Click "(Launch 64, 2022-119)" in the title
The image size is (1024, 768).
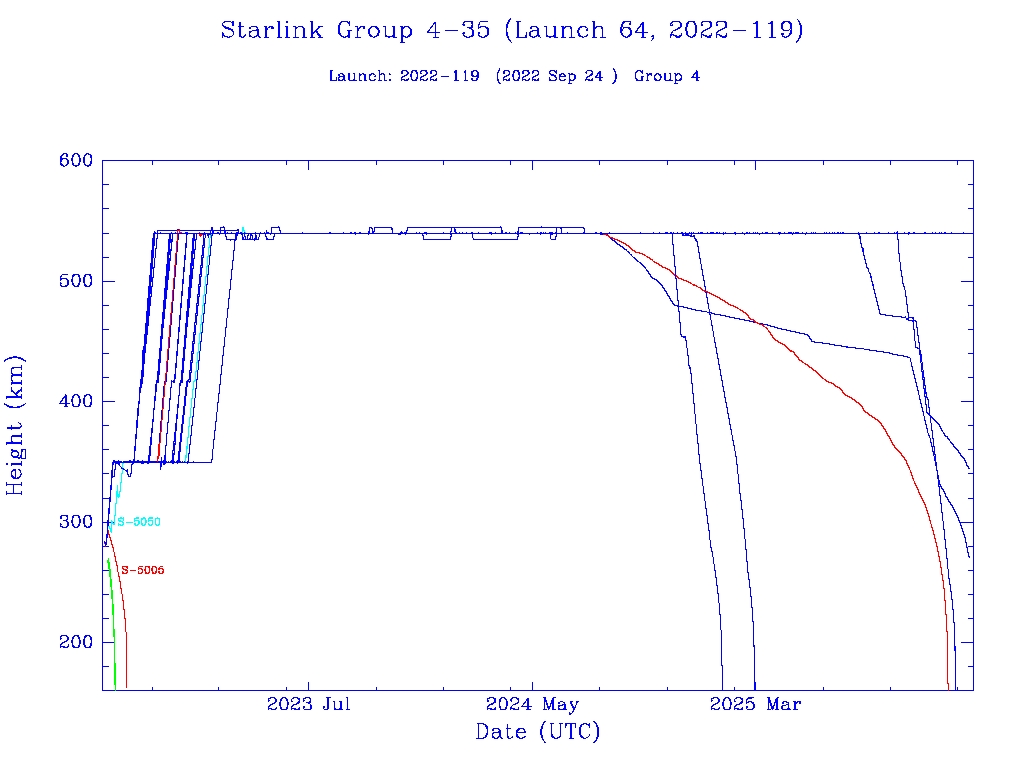pos(653,30)
